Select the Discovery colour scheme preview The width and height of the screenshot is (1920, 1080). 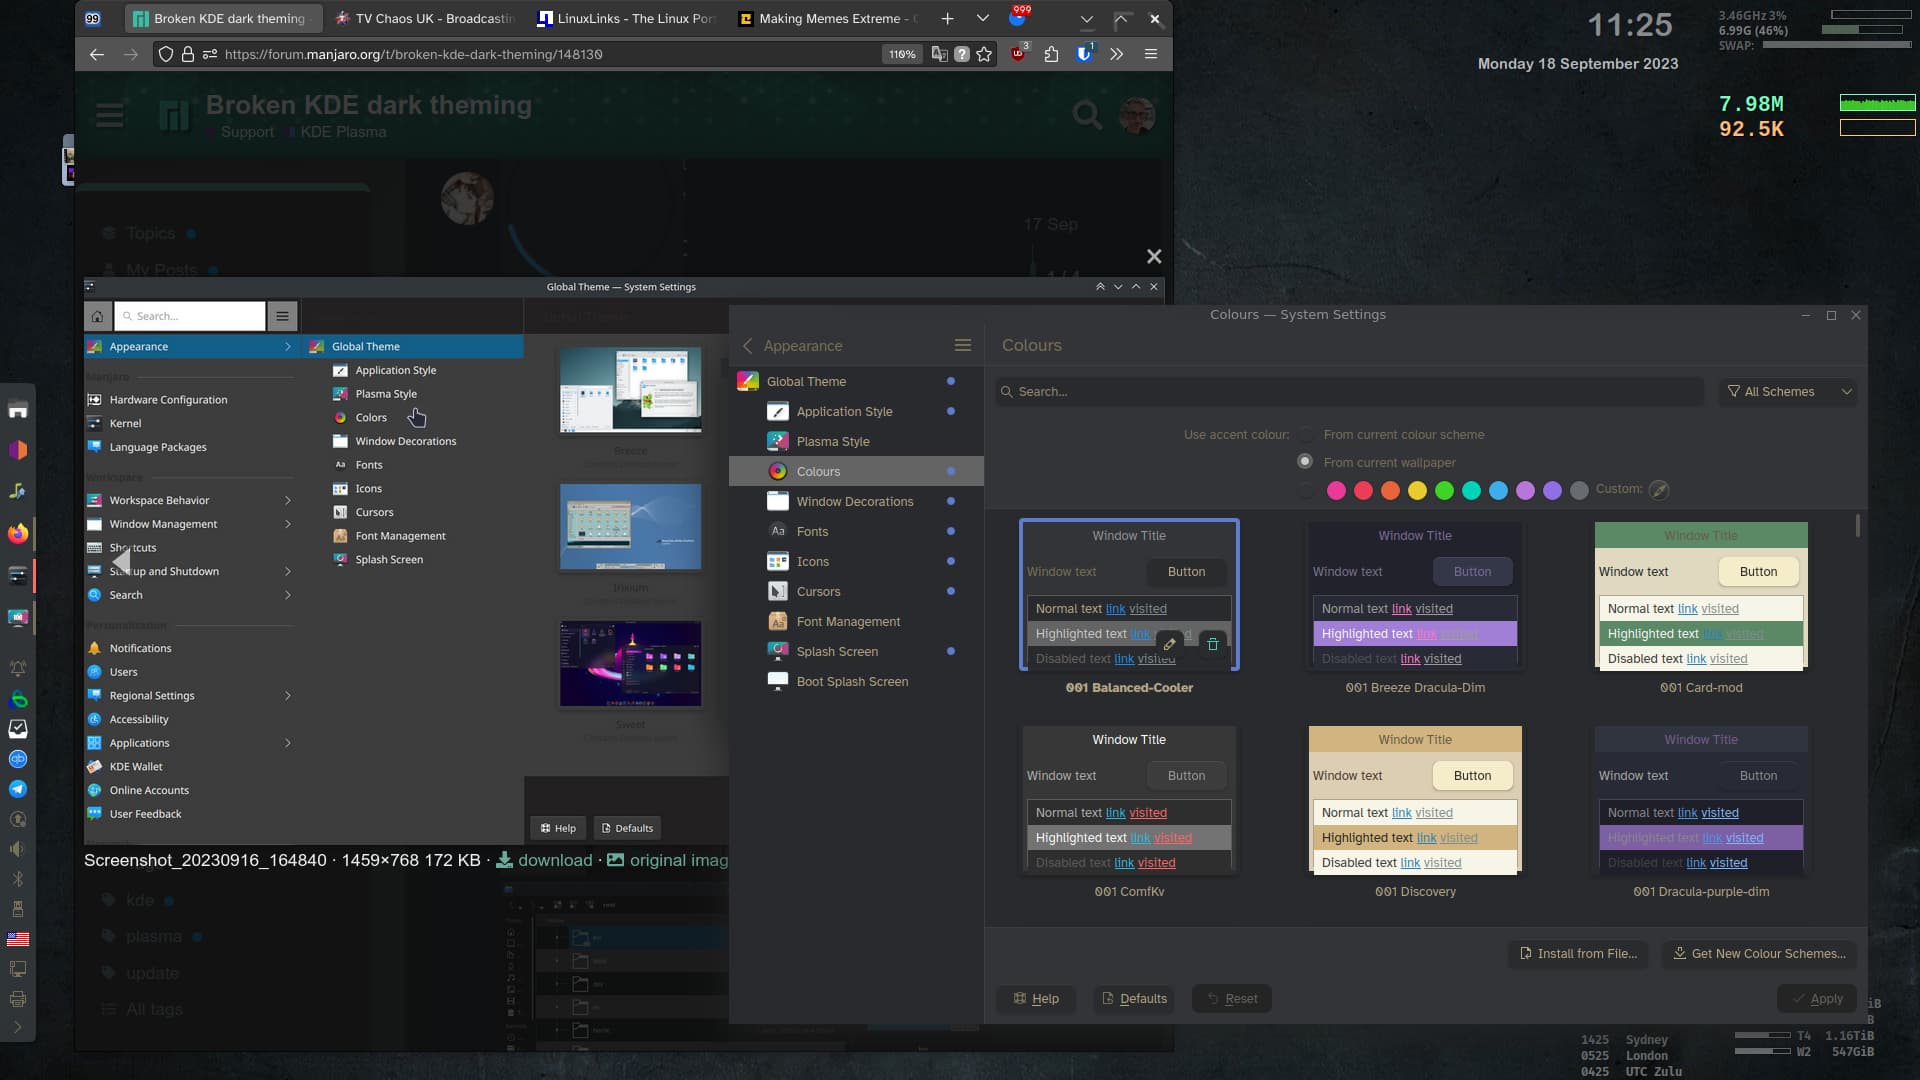[1415, 800]
